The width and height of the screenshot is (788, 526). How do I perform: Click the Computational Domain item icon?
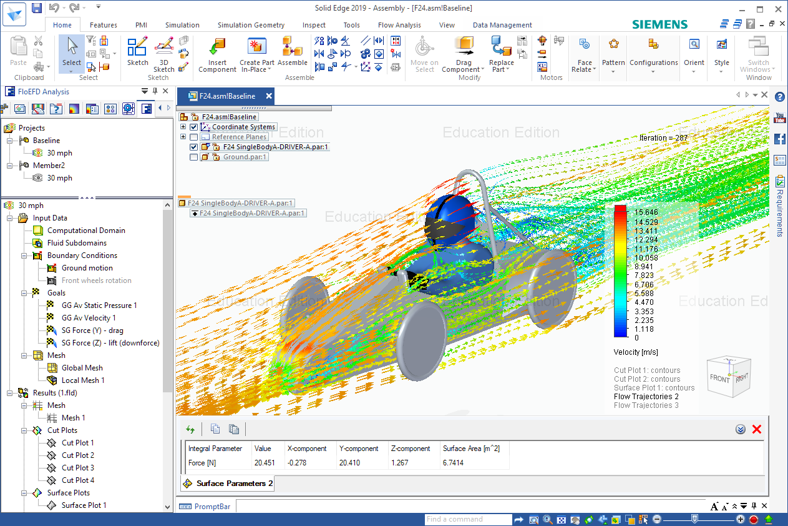[38, 231]
